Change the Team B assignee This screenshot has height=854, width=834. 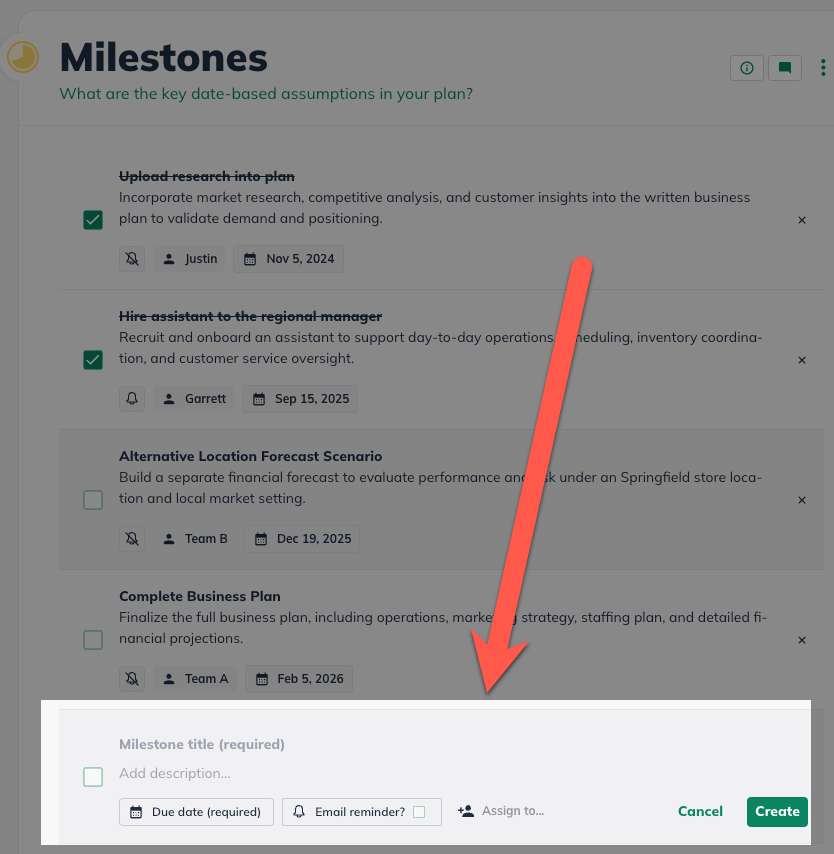tap(196, 539)
